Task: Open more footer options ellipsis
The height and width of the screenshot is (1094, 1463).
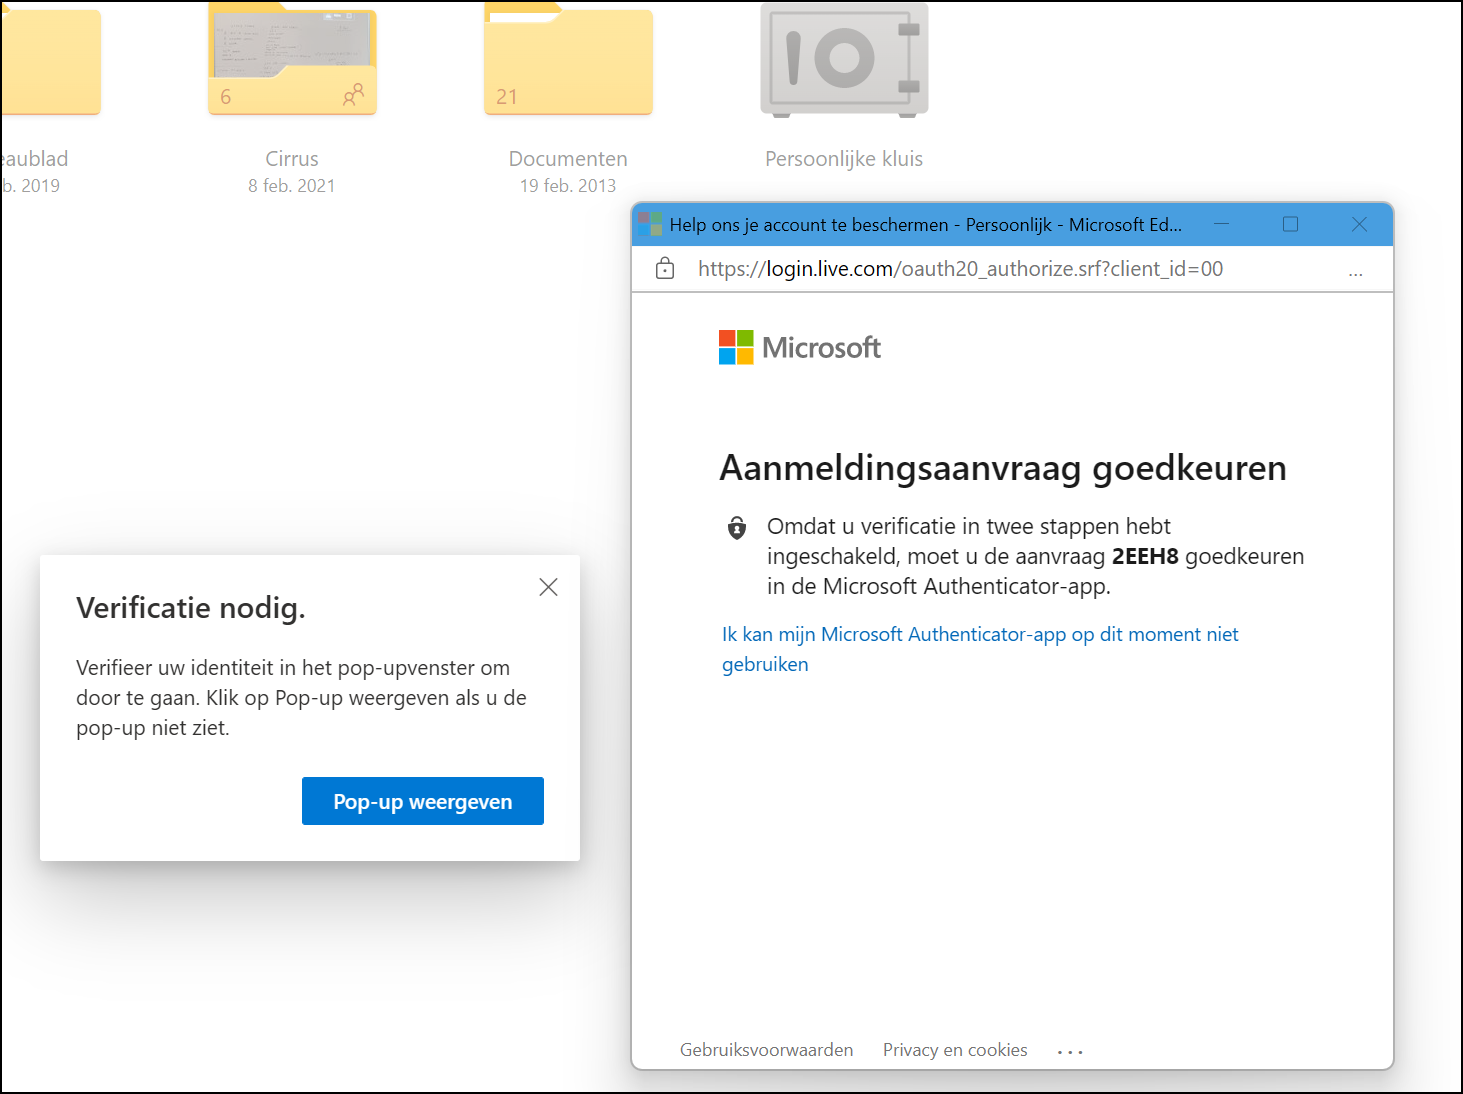Action: click(1070, 1052)
